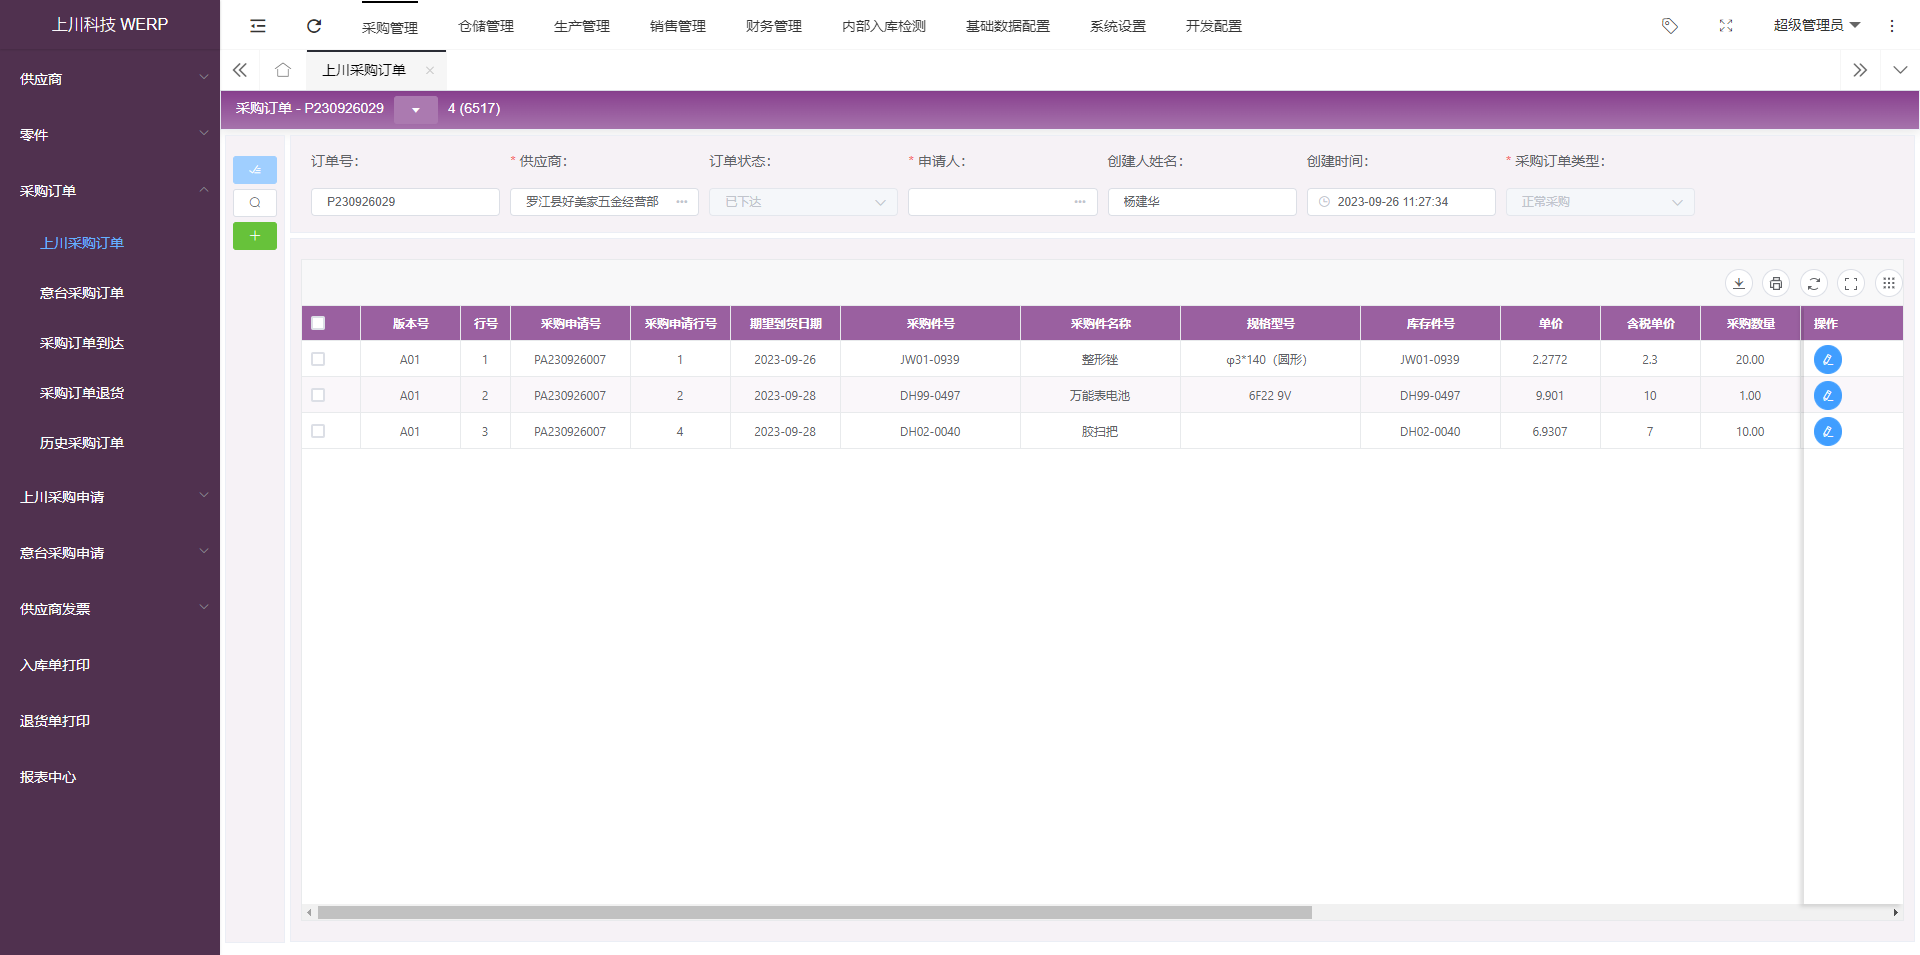Screen dimensions: 1920x955
Task: Switch to 财务管理 top menu
Action: click(x=774, y=26)
